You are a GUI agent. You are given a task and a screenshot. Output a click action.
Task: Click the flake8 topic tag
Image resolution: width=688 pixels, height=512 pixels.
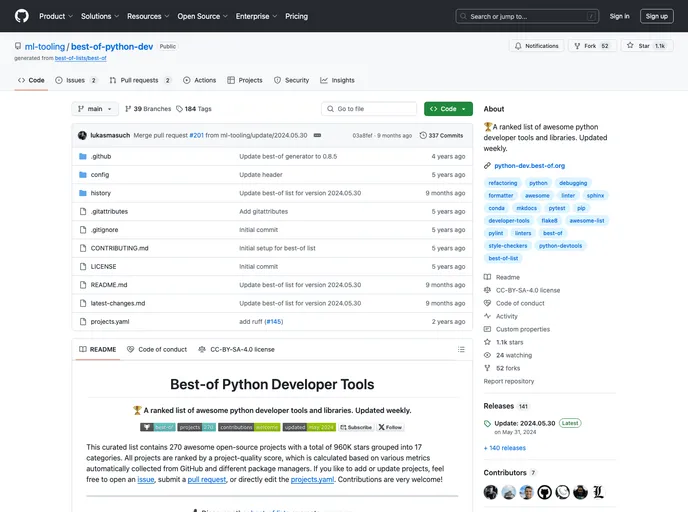point(549,221)
